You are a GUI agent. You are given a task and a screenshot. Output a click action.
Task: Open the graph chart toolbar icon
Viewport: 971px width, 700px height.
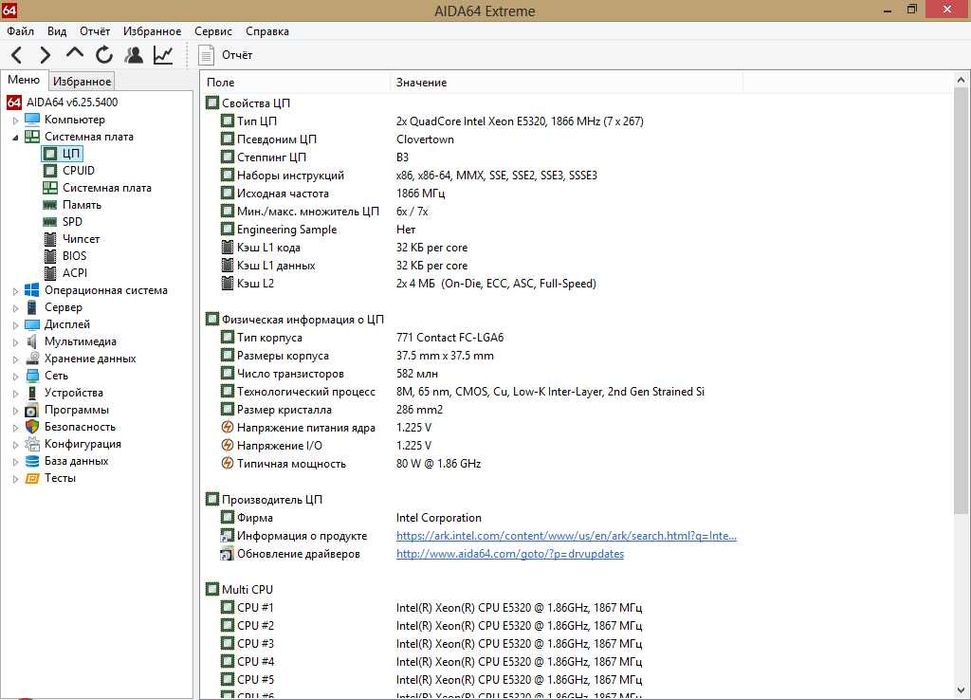click(x=163, y=55)
